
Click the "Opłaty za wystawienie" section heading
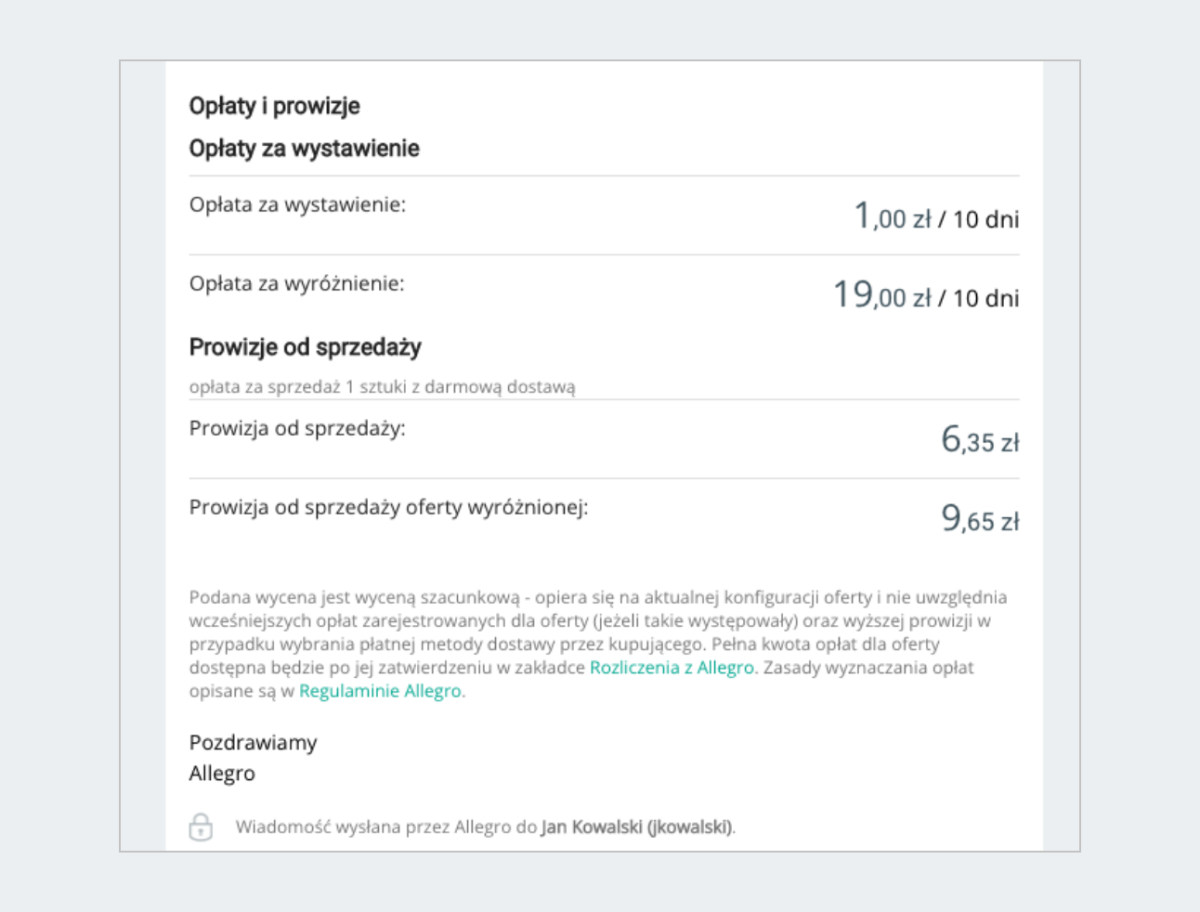[x=304, y=149]
